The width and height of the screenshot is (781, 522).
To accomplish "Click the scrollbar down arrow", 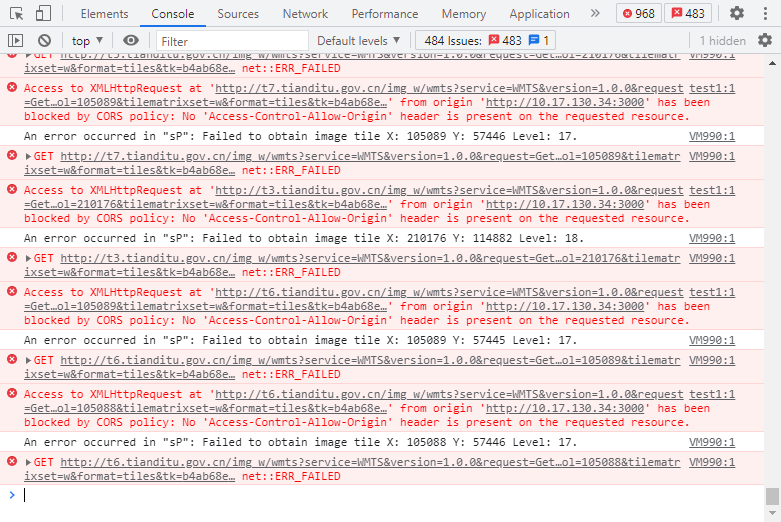I will coord(772,513).
